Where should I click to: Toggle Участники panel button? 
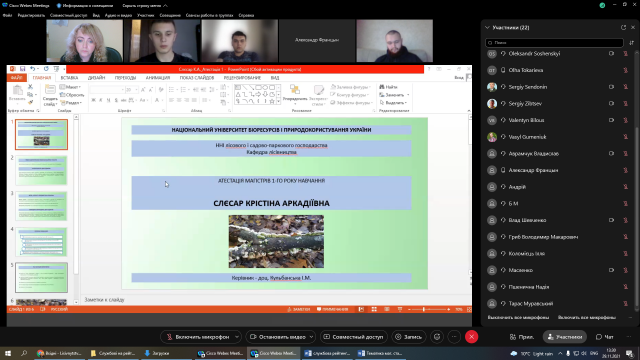tap(565, 337)
